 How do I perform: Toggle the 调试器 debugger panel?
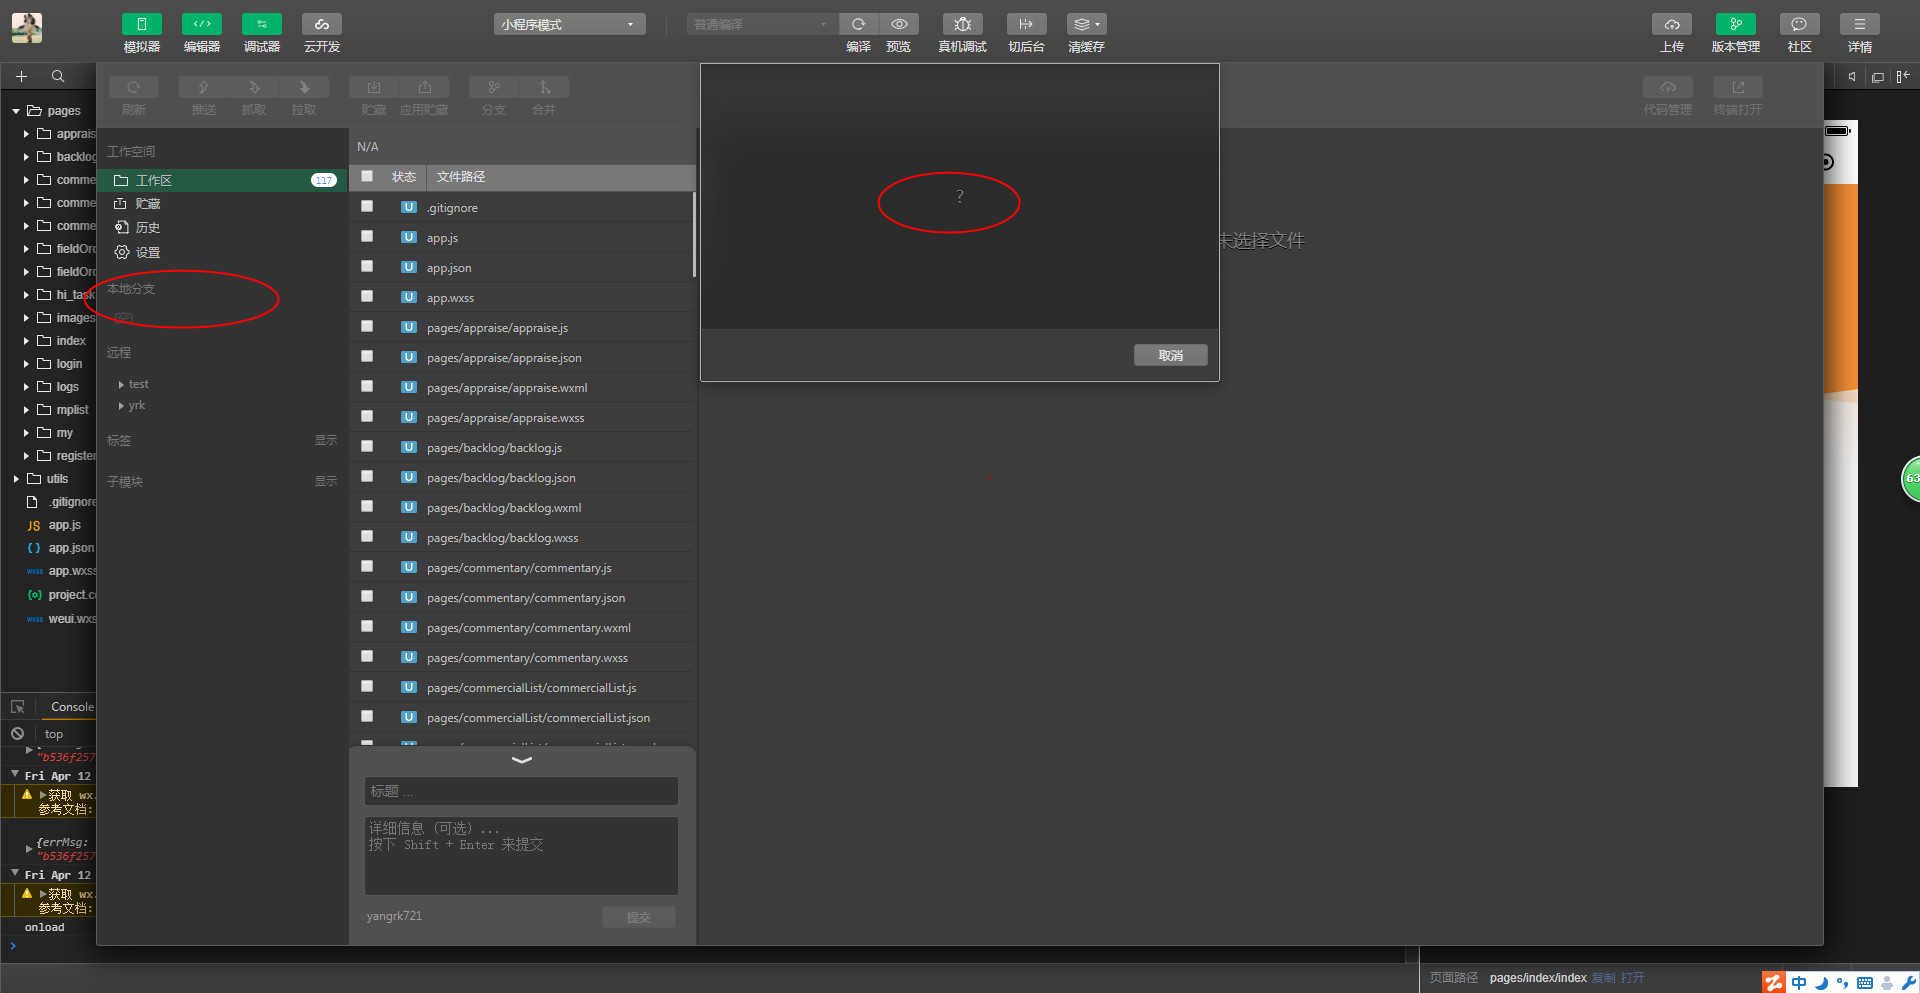point(262,24)
